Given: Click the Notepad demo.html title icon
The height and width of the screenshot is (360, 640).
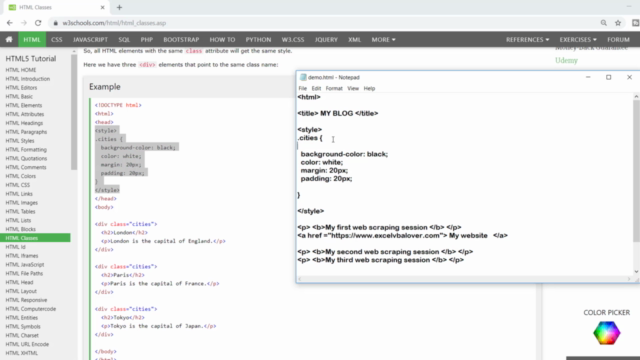Looking at the screenshot, I should (303, 77).
